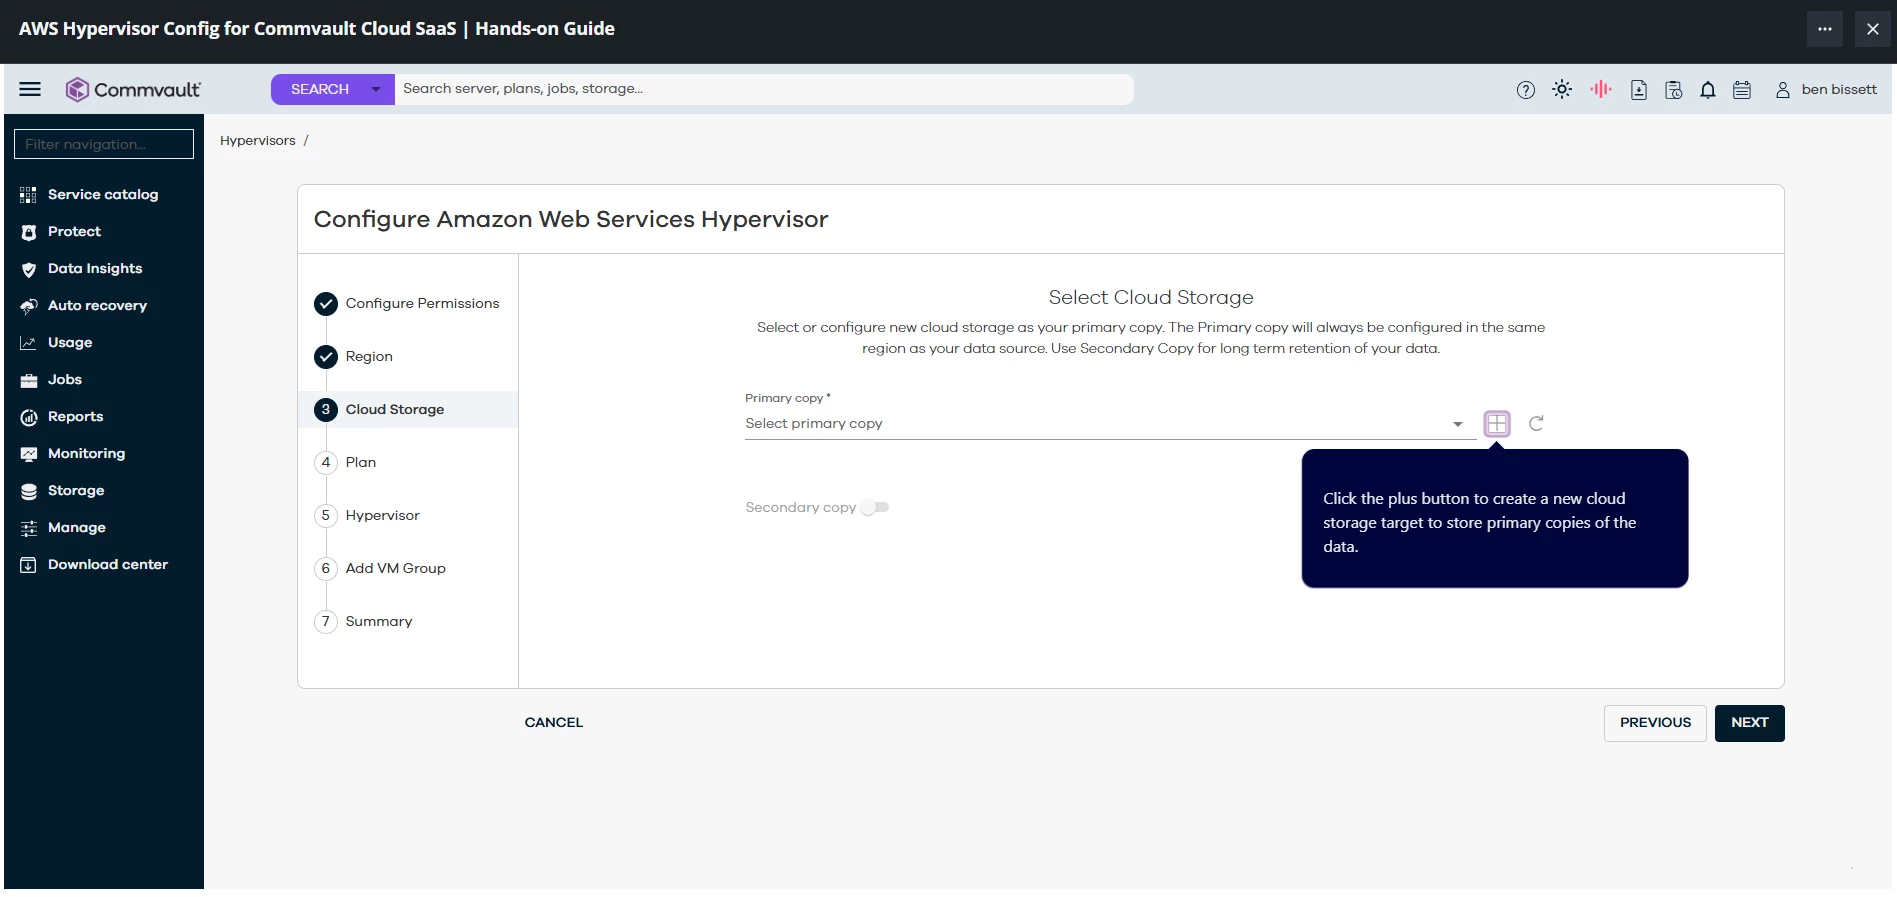1897x897 pixels.
Task: Open the guide's three-dot options menu
Action: [1825, 29]
